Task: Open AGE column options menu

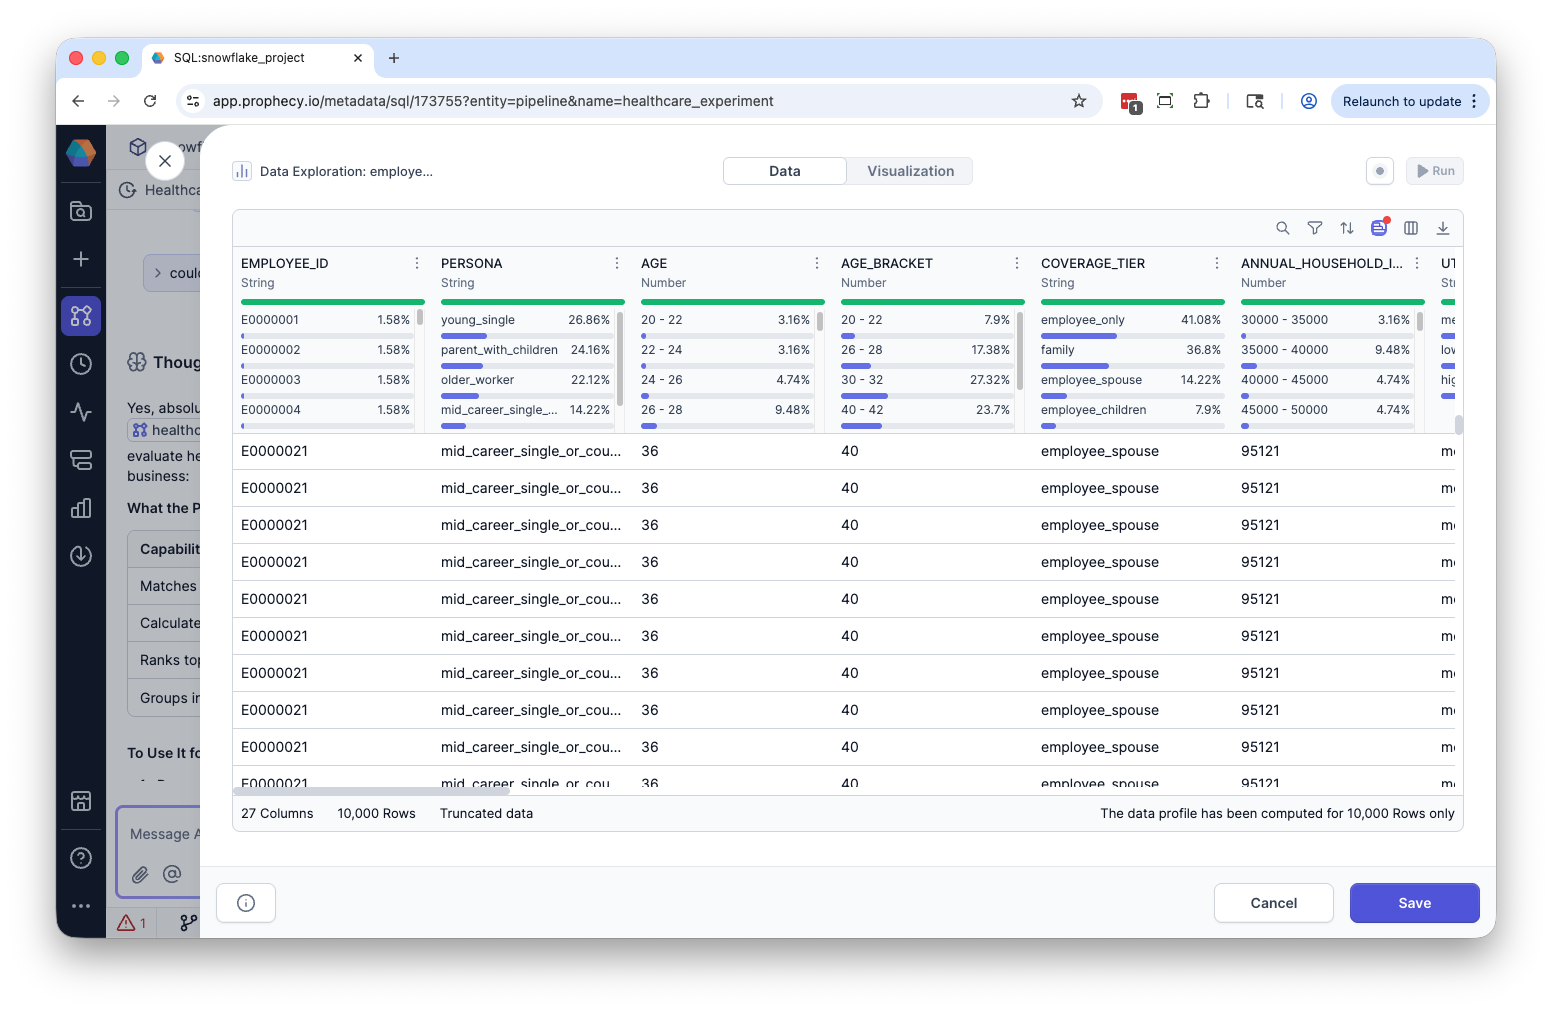Action: click(817, 263)
